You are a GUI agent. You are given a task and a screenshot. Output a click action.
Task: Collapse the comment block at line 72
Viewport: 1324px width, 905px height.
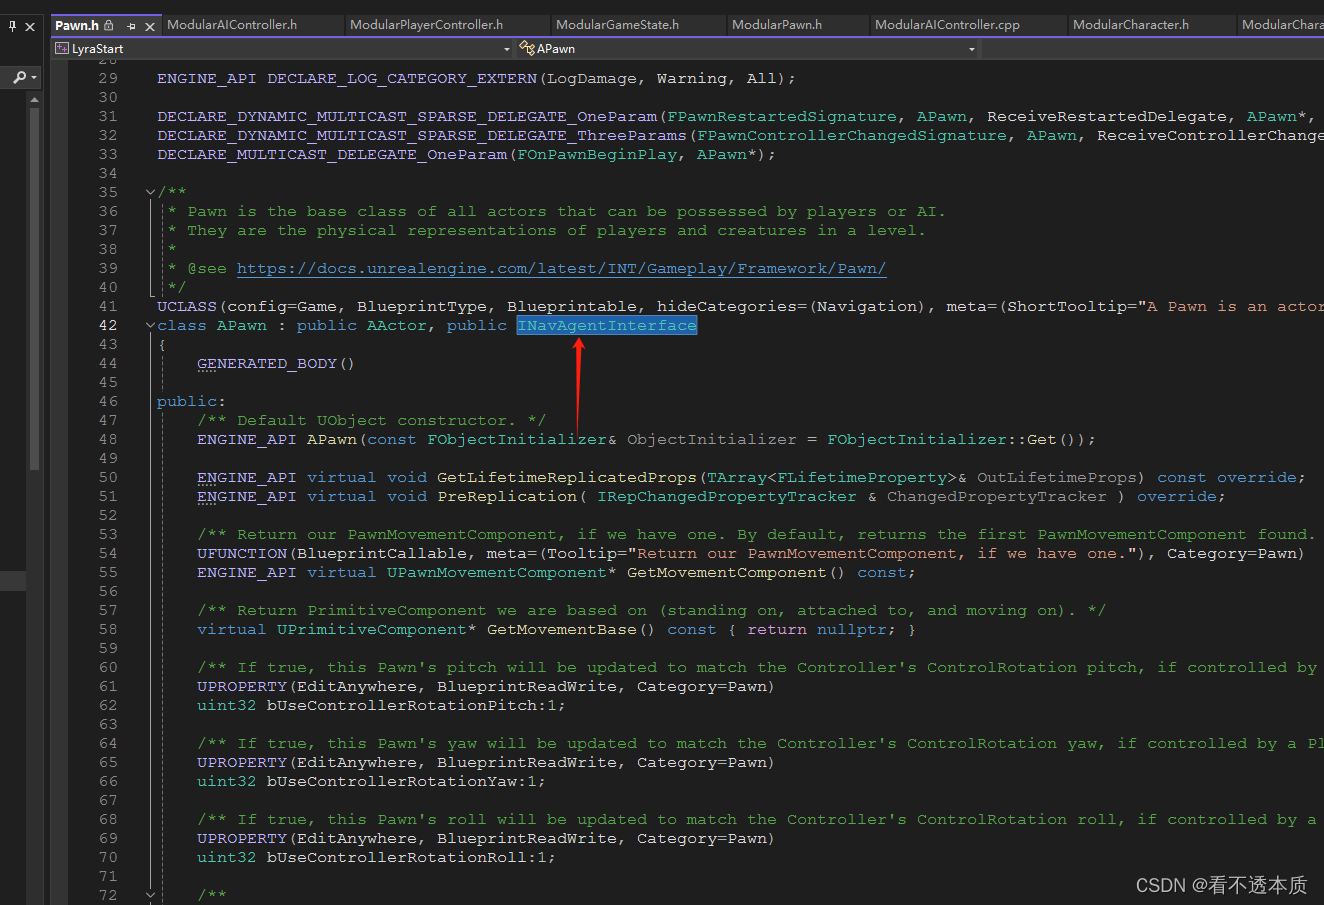point(150,895)
